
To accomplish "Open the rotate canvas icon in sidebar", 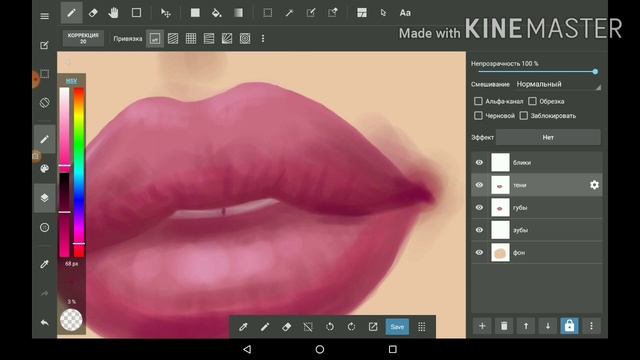I will (44, 102).
